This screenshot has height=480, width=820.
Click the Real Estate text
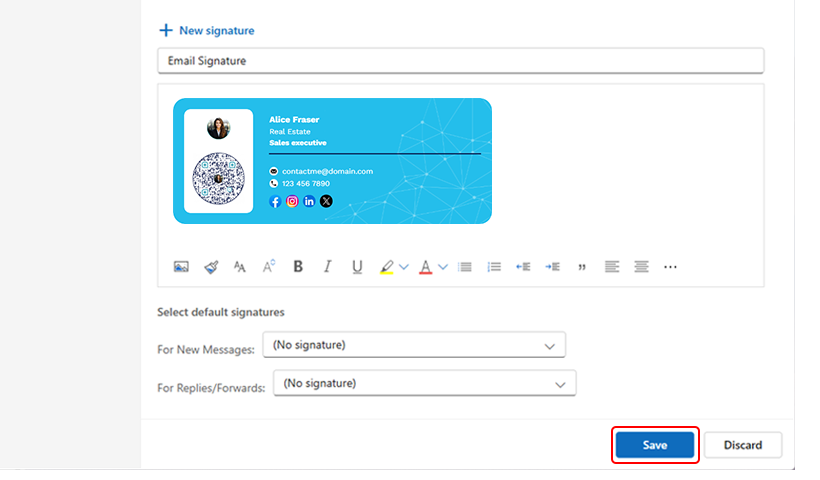[290, 132]
